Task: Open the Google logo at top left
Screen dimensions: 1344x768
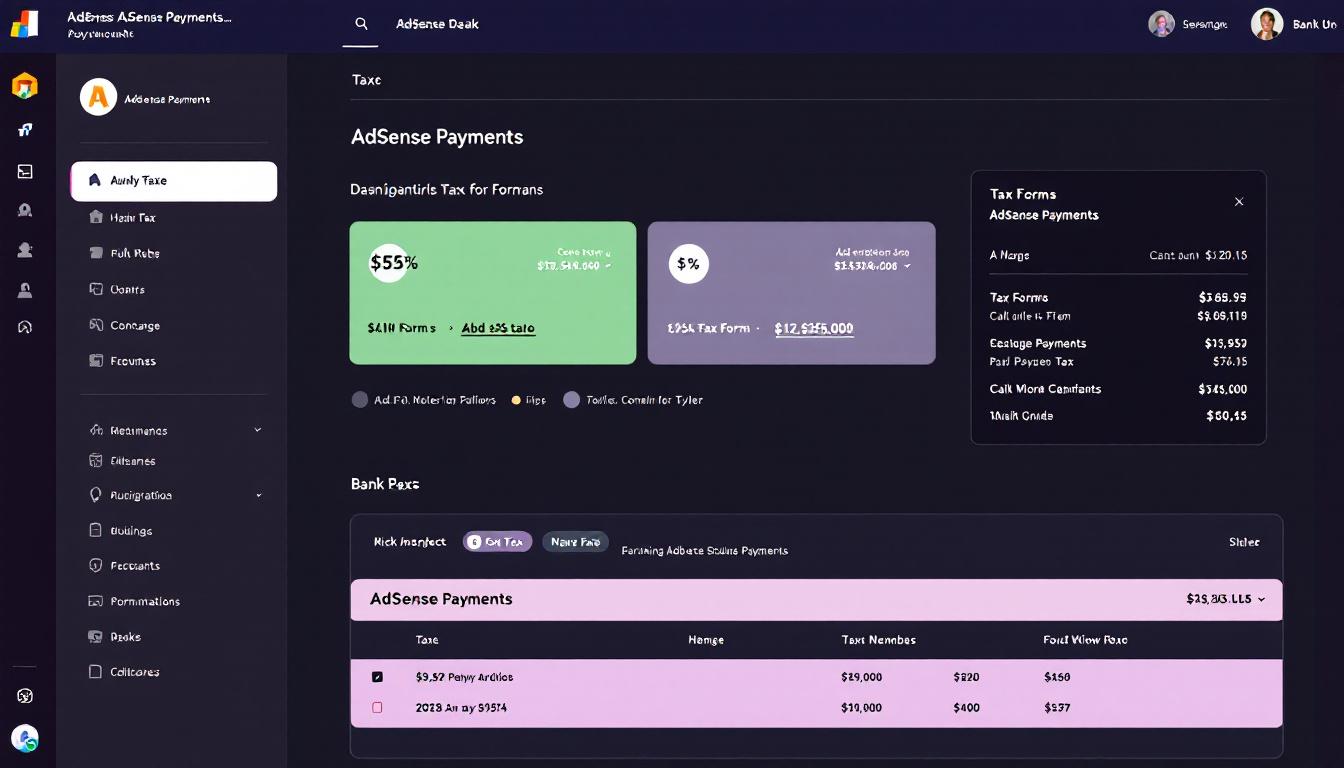Action: 25,24
